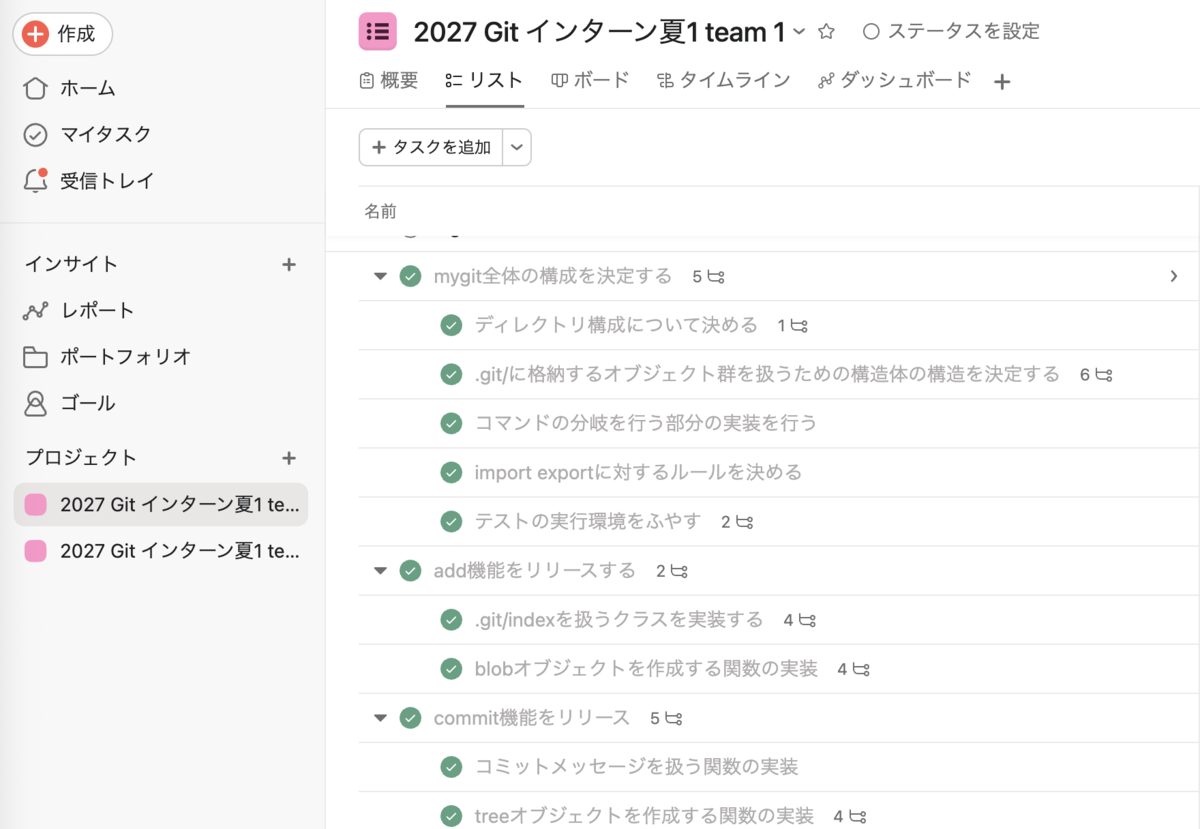
Task: Open 受信トレイ inbox bell icon
Action: click(x=35, y=181)
